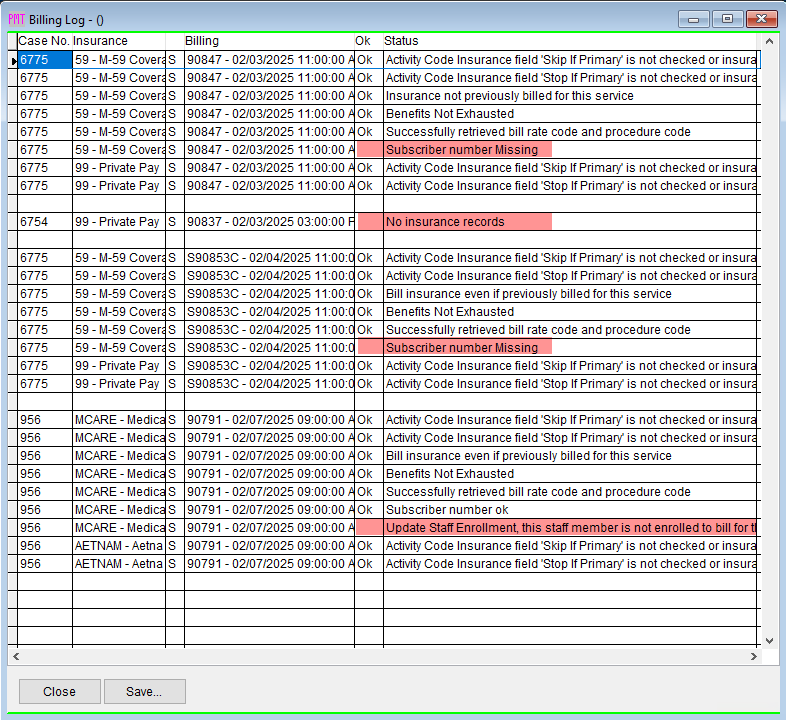This screenshot has width=786, height=720.
Task: Select 'Subscriber number Missing' status for S90853C
Action: coord(570,348)
